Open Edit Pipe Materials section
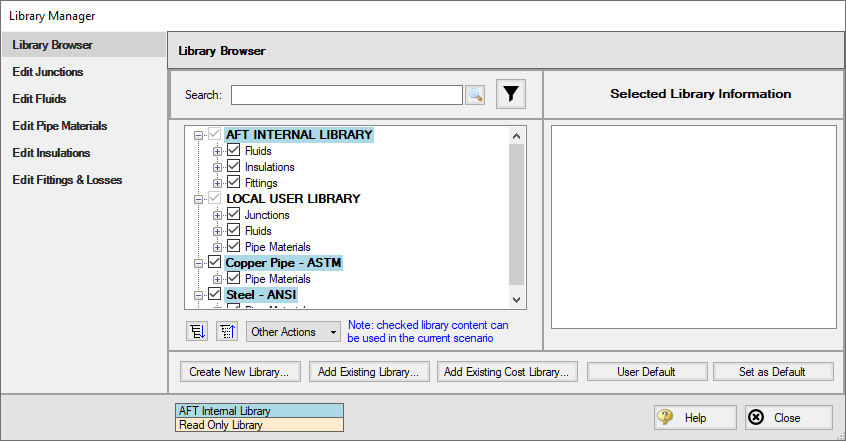This screenshot has height=441, width=846. (x=60, y=126)
